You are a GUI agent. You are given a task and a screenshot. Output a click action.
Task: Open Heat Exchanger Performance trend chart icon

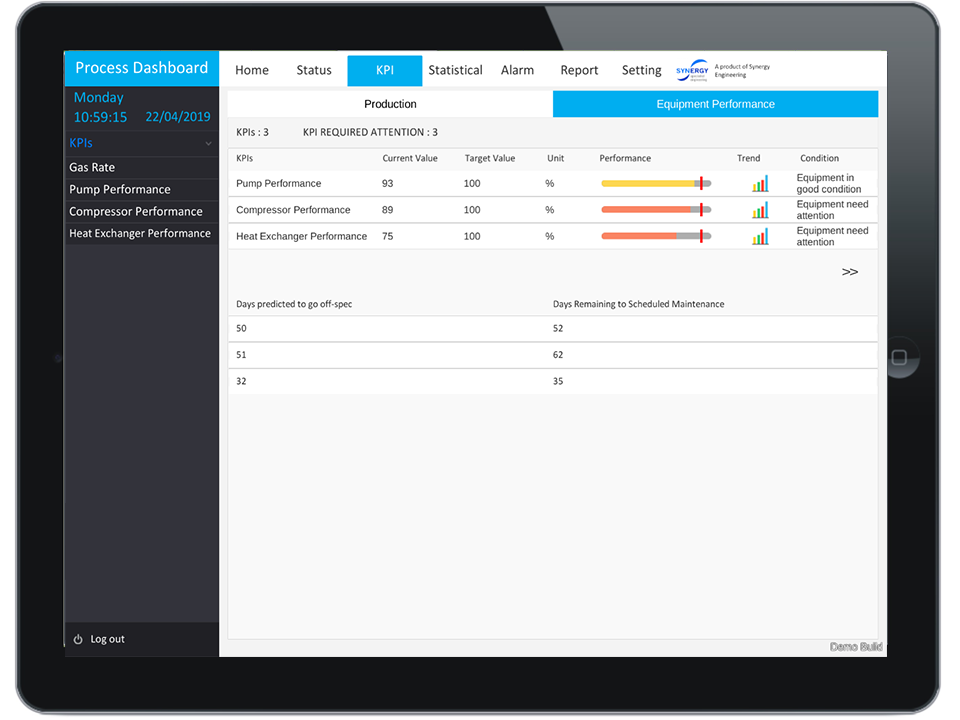[760, 236]
